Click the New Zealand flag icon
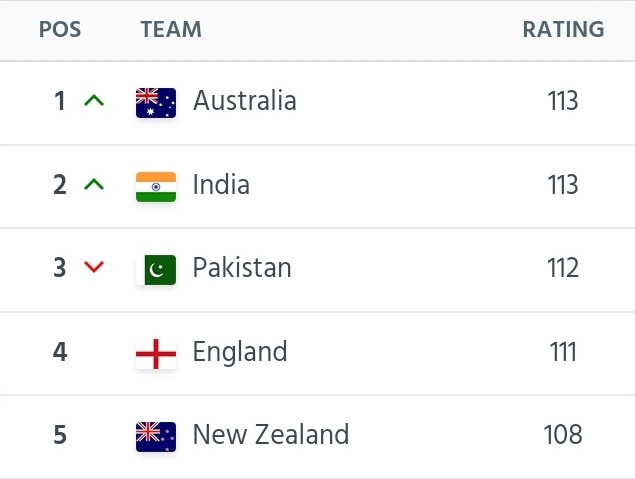The width and height of the screenshot is (635, 479). (156, 437)
